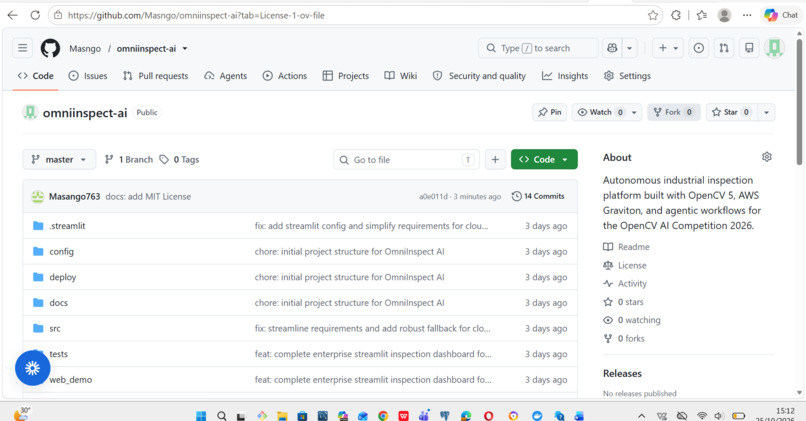Open Windows Start menu
Viewport: 806px width, 421px height.
tap(201, 415)
